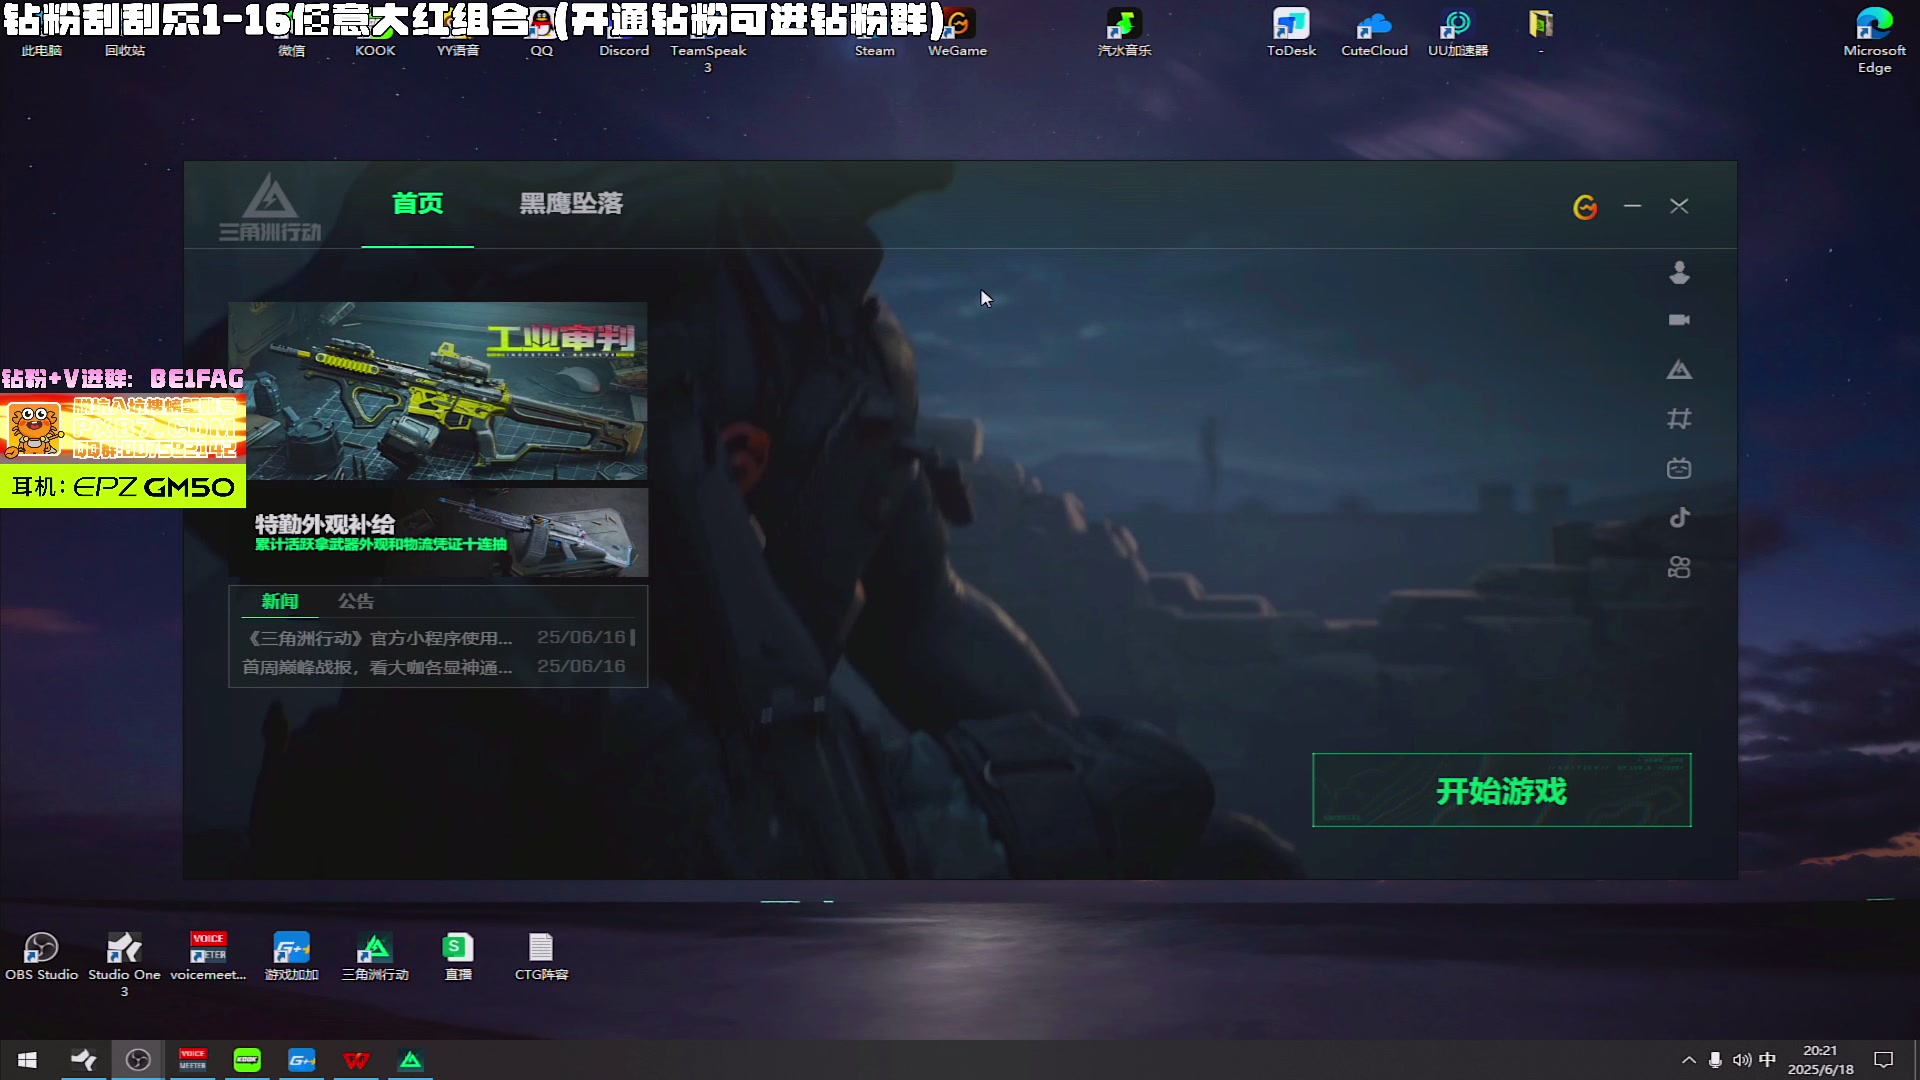1920x1080 pixels.
Task: Click the microphone tray icon
Action: [x=1715, y=1060]
